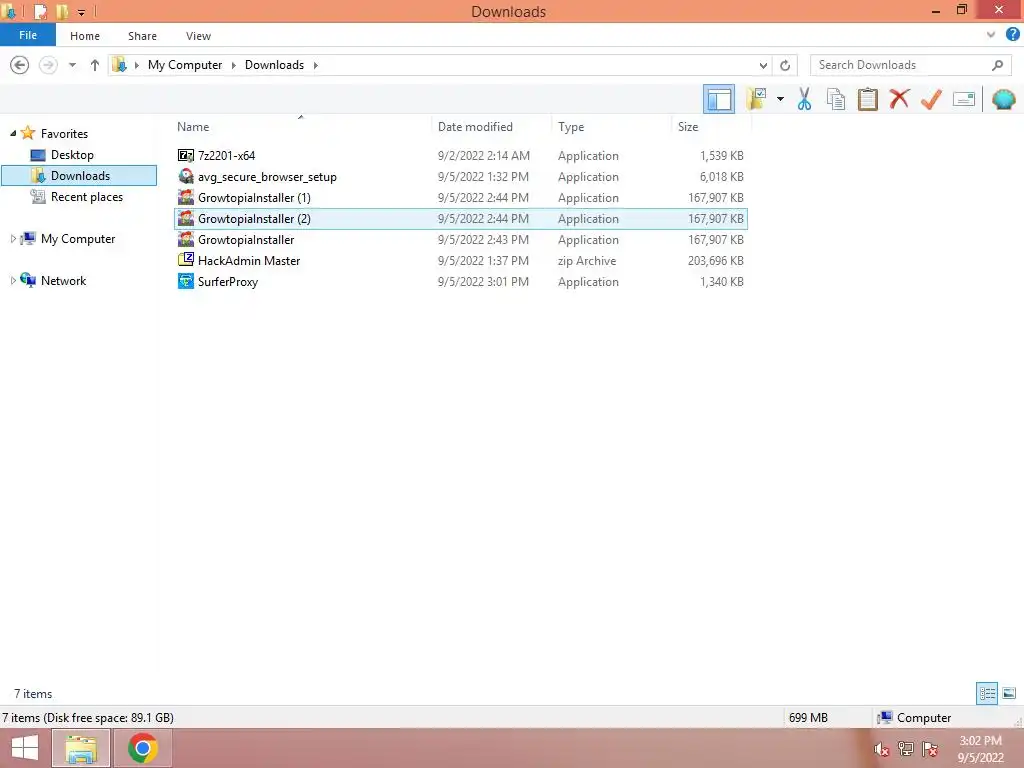Click the muted volume tray icon
Screen dimensions: 1024x768
[882, 749]
